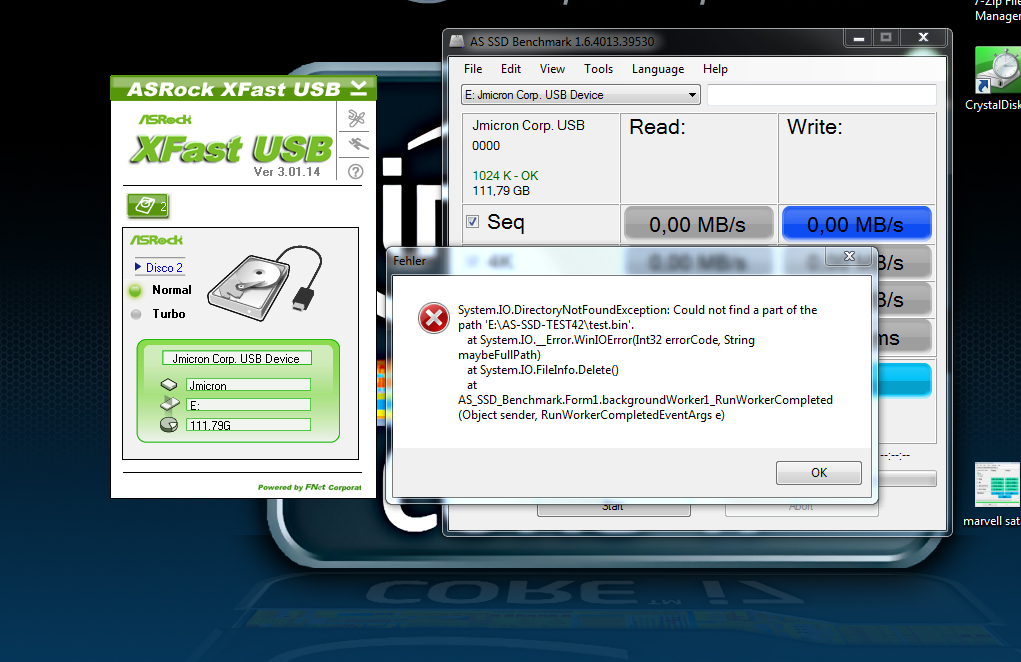The height and width of the screenshot is (662, 1021).
Task: Select Normal mode radio button
Action: click(136, 290)
